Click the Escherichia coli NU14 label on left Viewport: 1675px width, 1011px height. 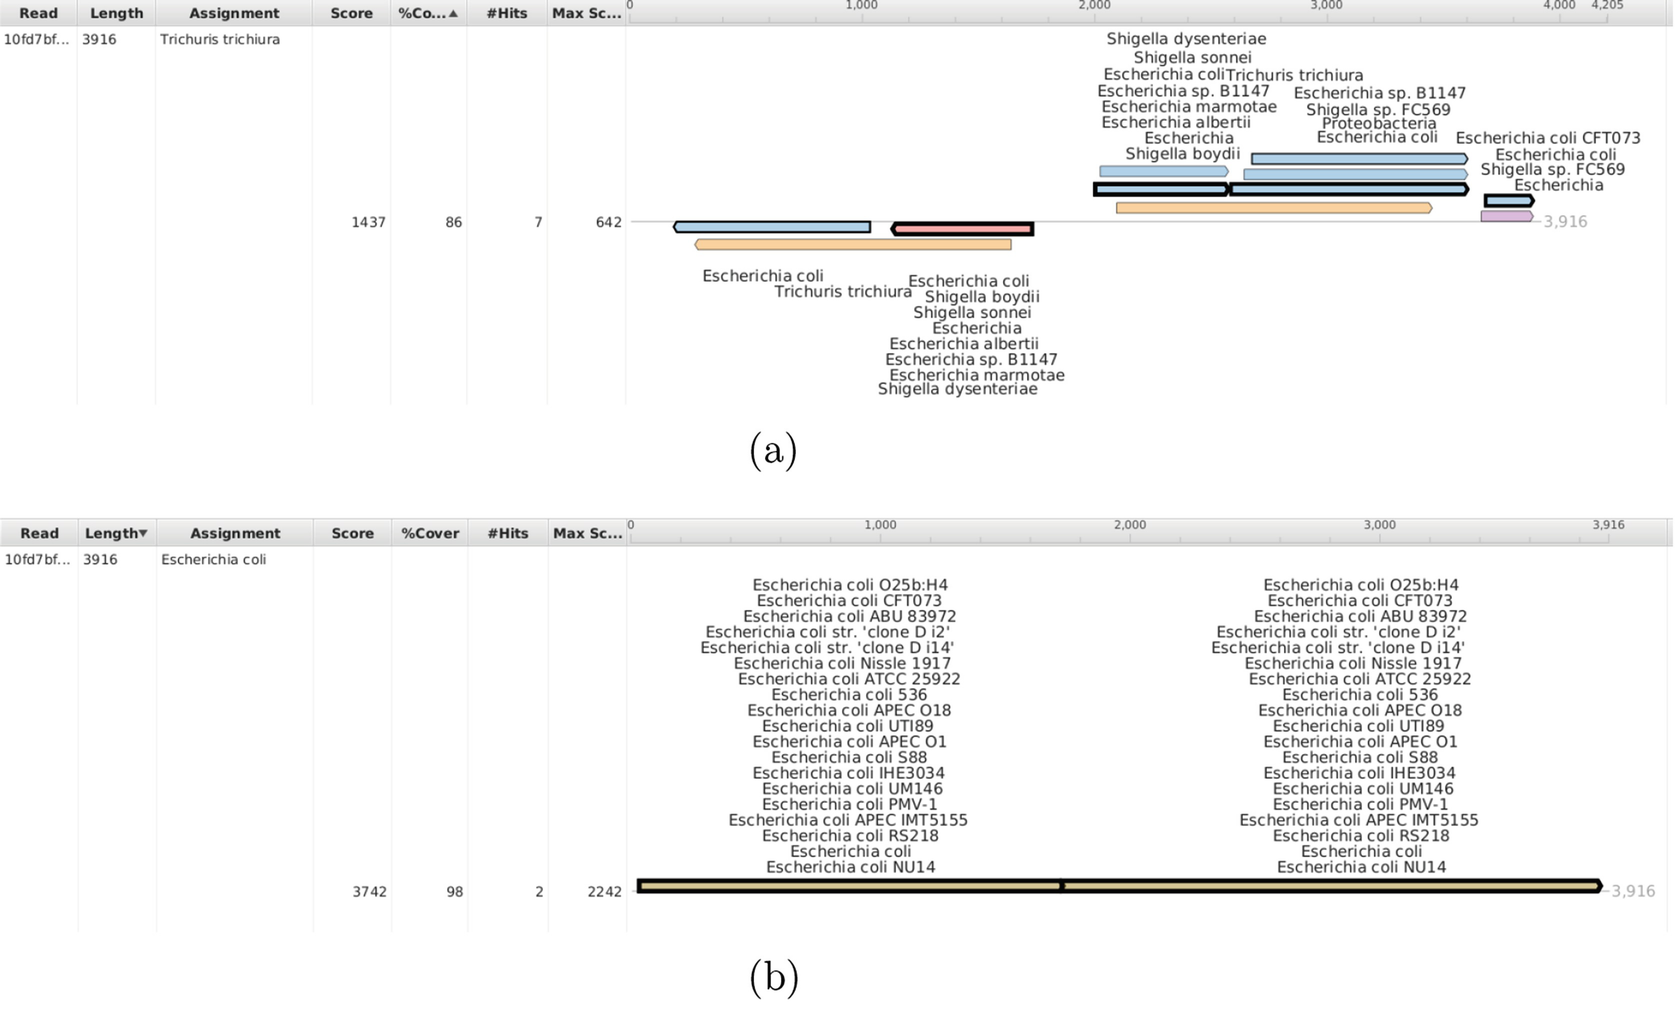click(x=850, y=867)
